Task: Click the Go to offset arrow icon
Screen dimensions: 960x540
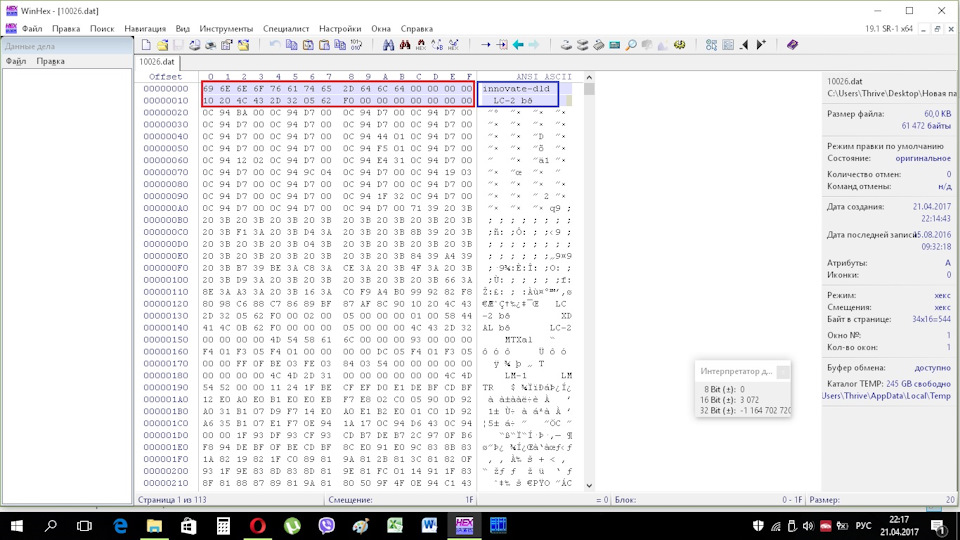Action: click(x=486, y=45)
